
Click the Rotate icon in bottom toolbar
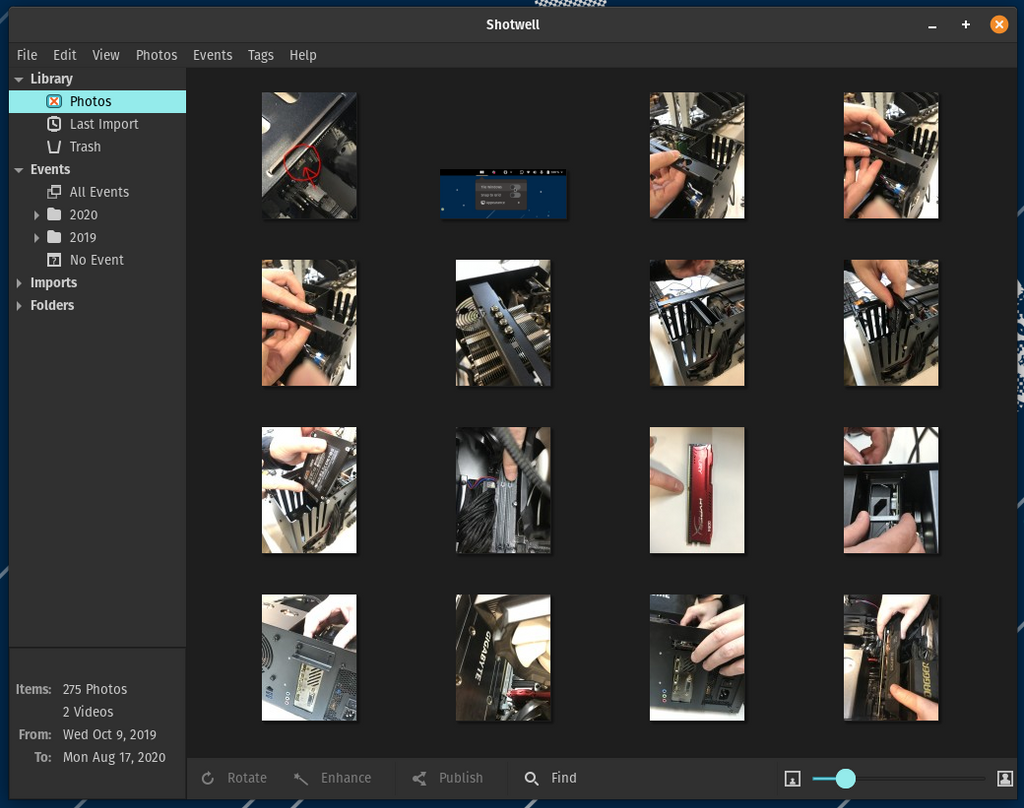[208, 778]
